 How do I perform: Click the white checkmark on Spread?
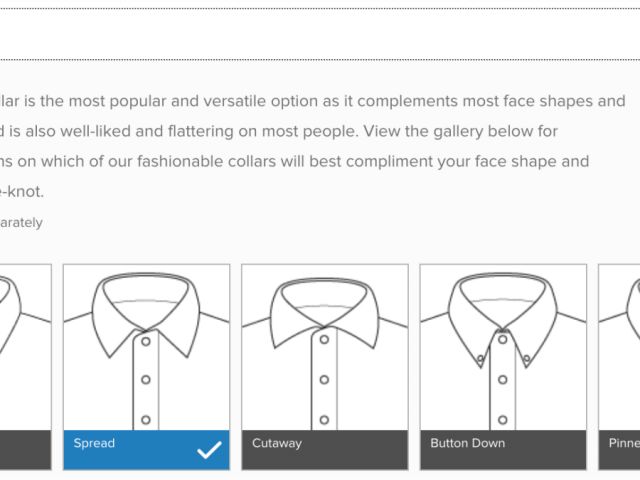pos(209,451)
